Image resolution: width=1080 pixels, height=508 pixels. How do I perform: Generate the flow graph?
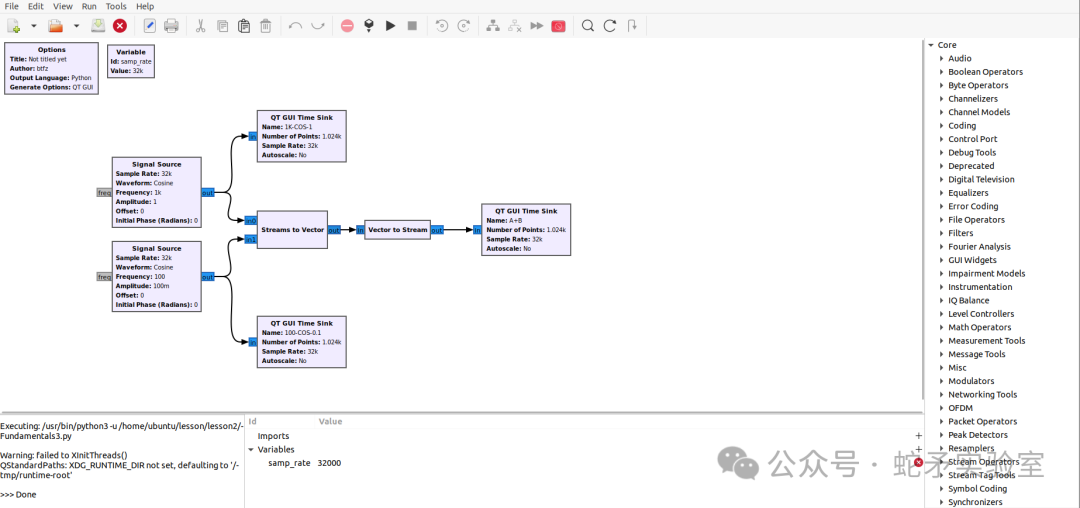coord(368,26)
